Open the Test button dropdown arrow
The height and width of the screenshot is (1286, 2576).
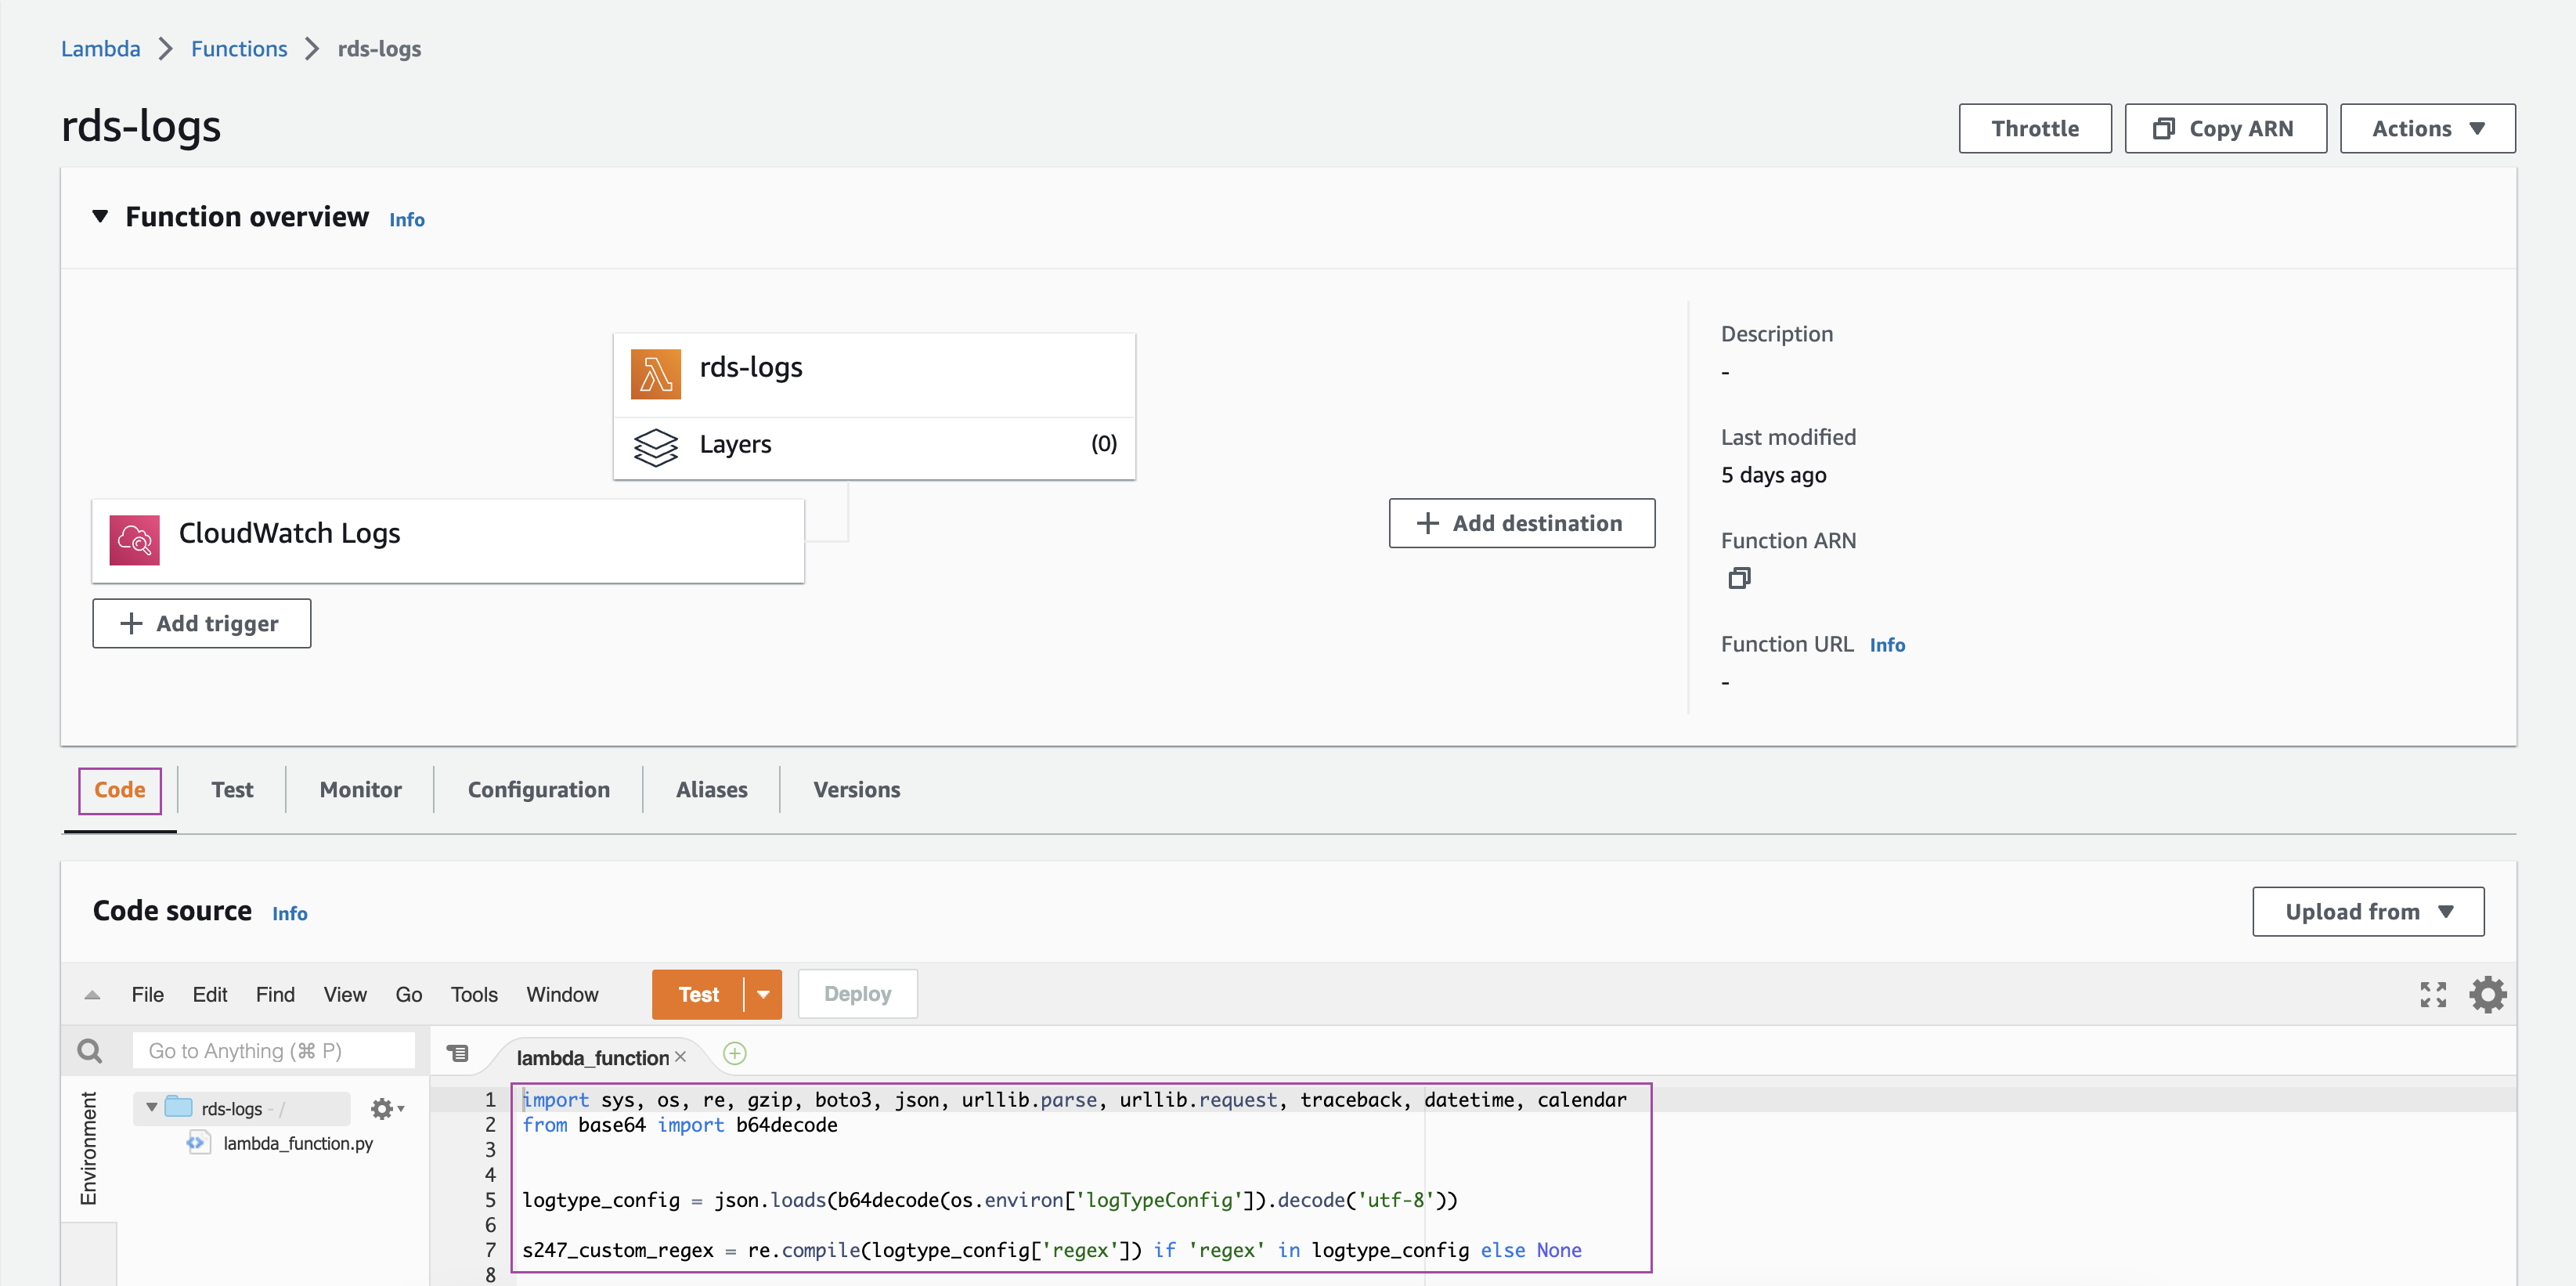763,995
